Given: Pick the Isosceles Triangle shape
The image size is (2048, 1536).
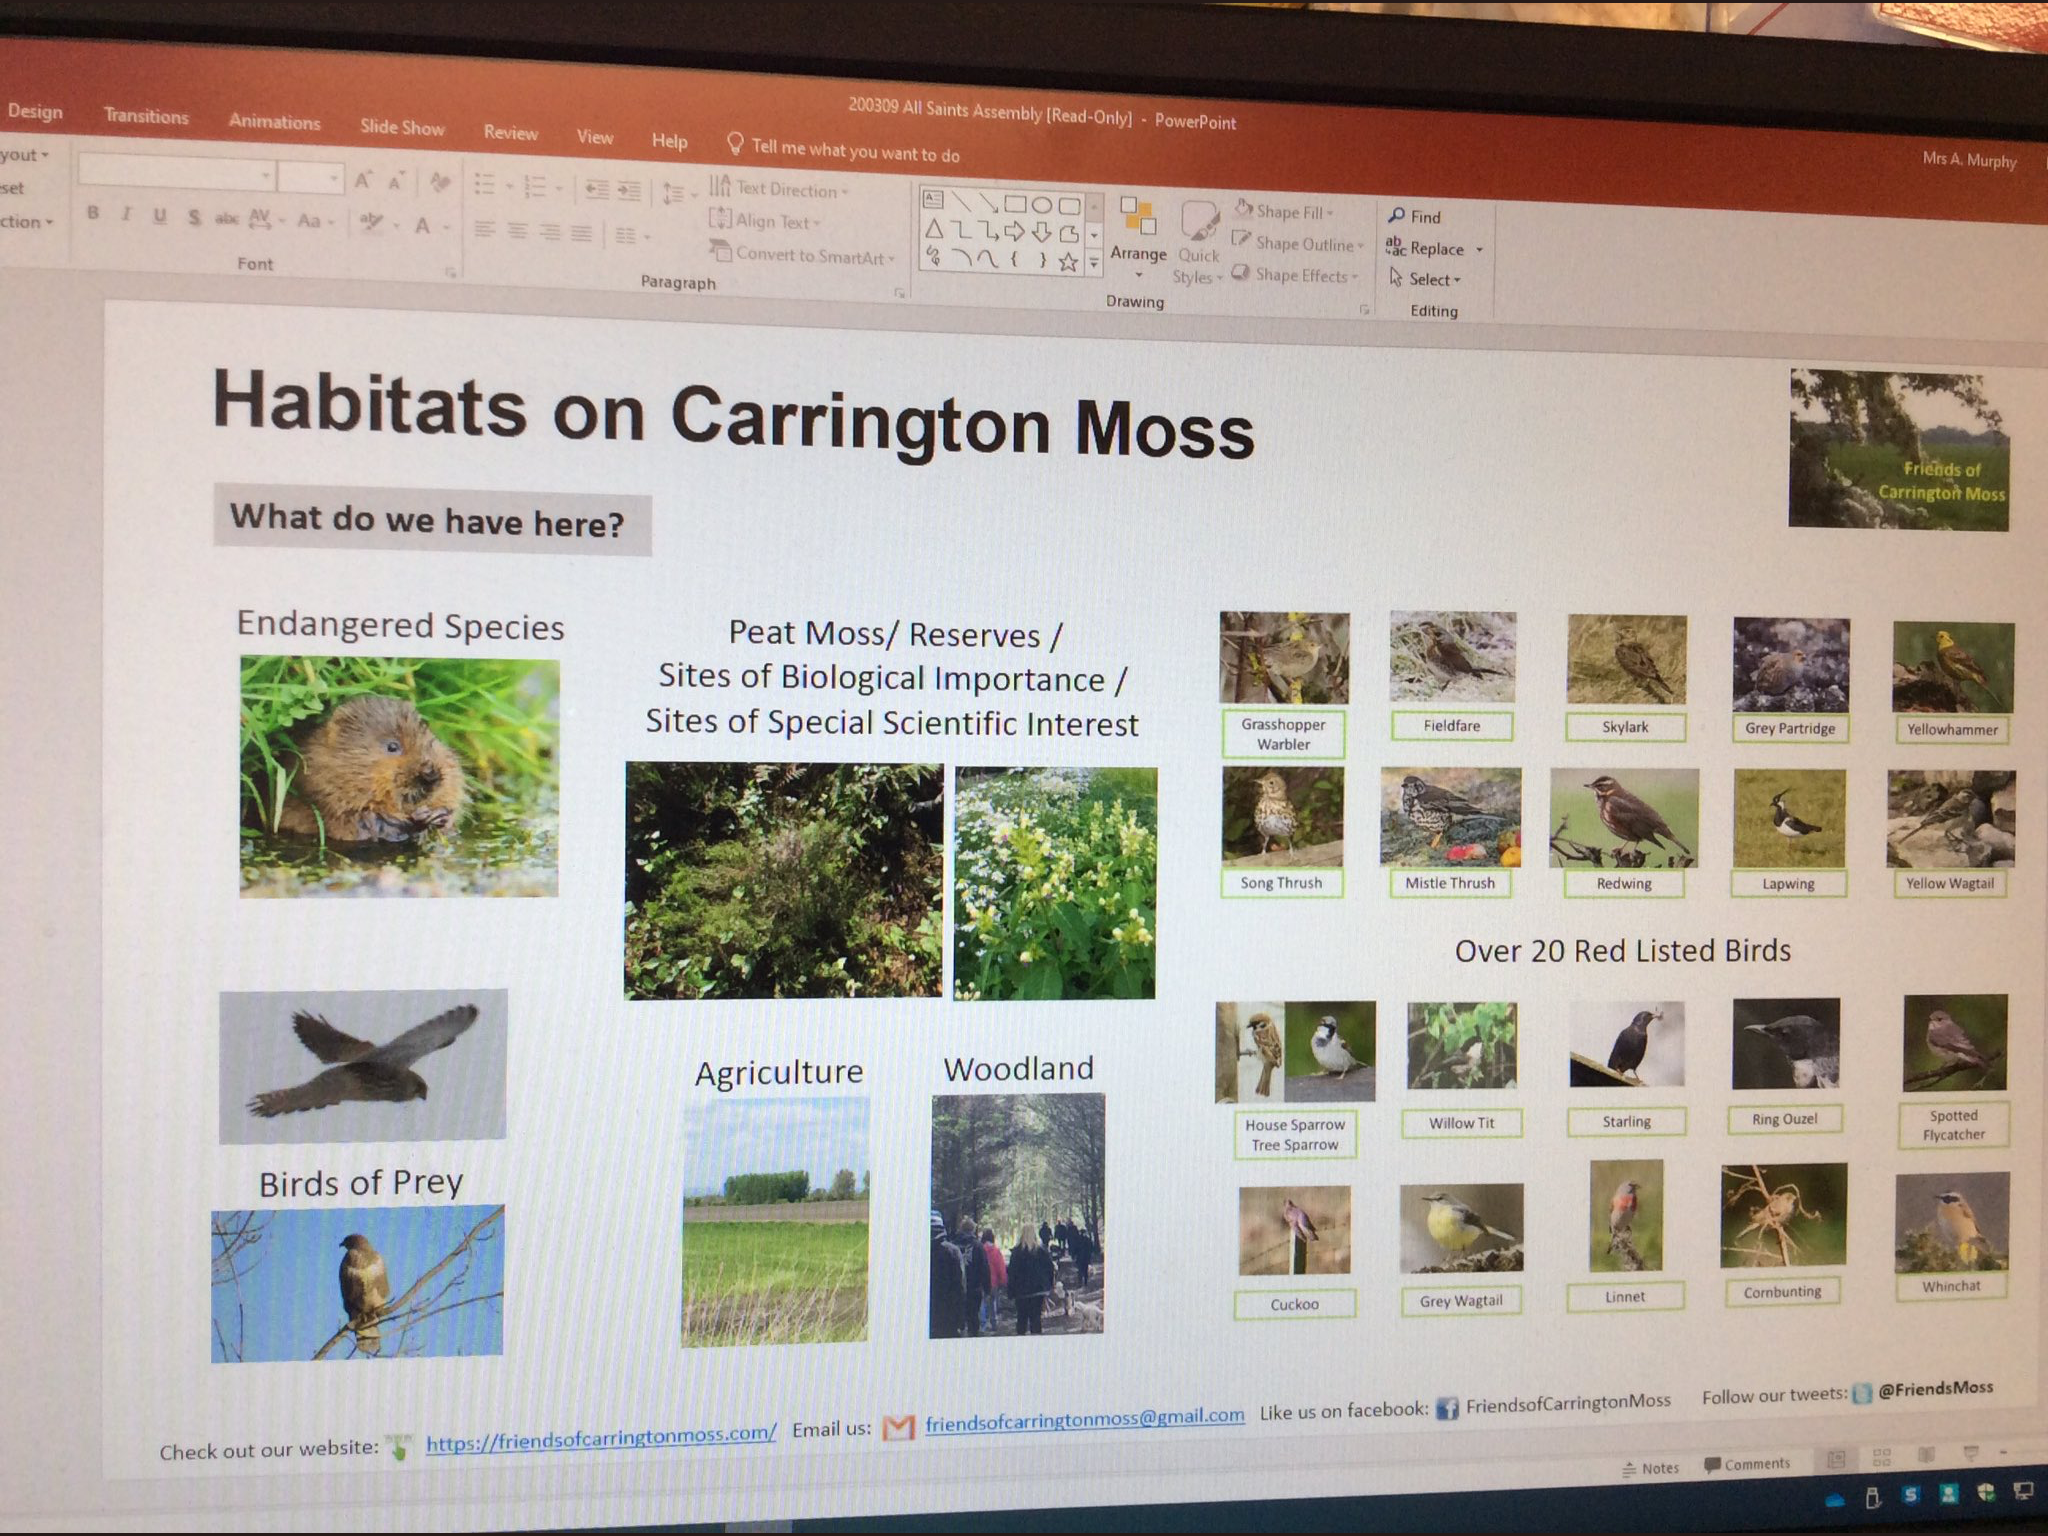Looking at the screenshot, I should tap(933, 229).
